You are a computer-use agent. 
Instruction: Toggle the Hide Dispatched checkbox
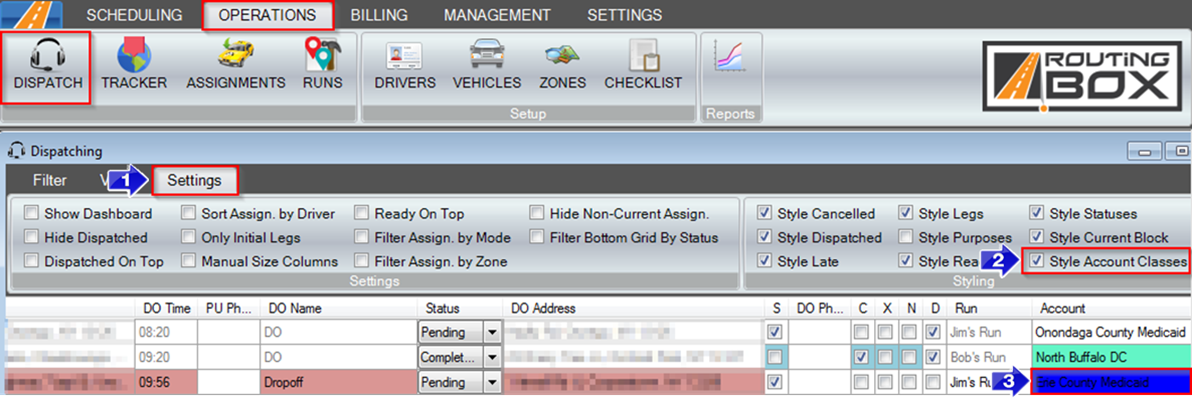pyautogui.click(x=31, y=238)
